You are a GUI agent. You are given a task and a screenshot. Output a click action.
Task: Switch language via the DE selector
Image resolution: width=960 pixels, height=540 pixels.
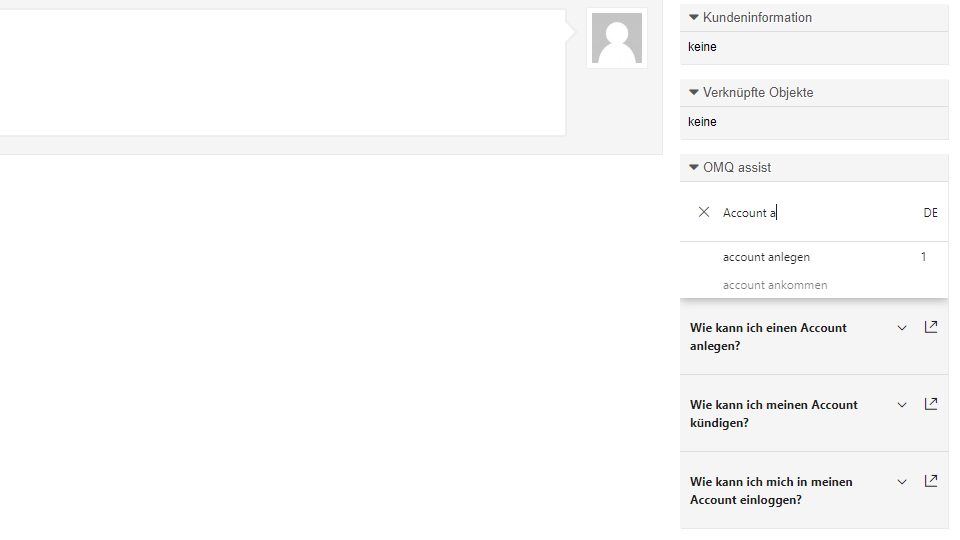[x=931, y=212]
